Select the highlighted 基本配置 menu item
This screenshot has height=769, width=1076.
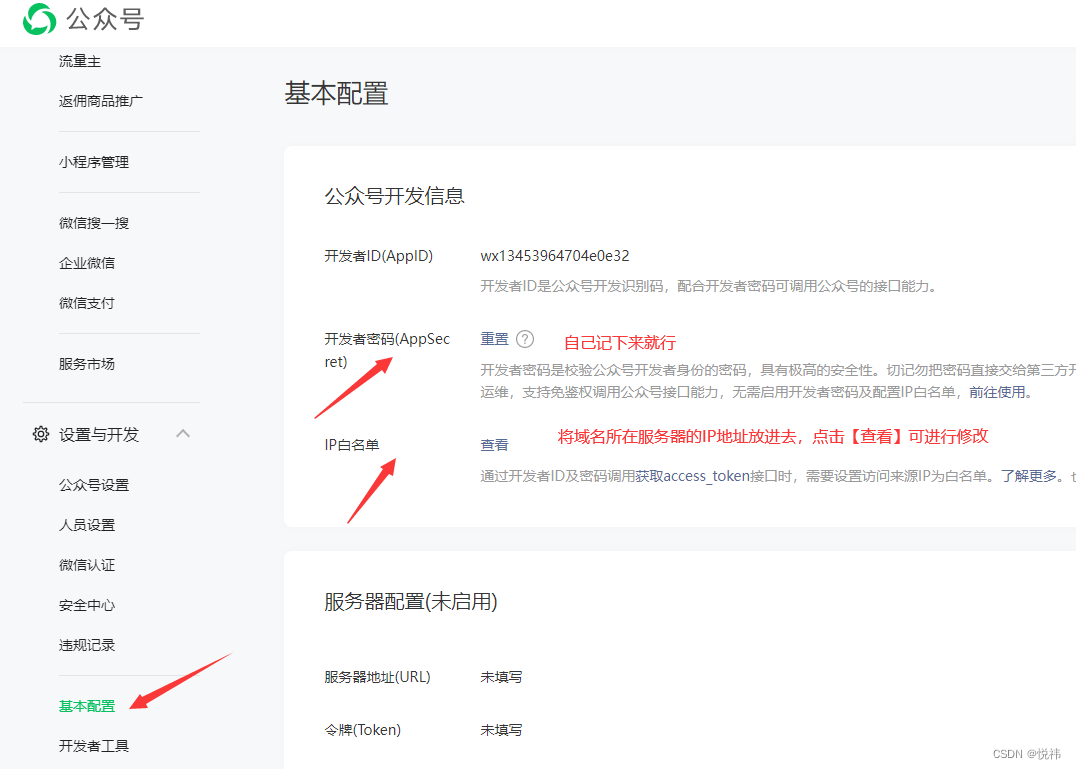(x=87, y=706)
